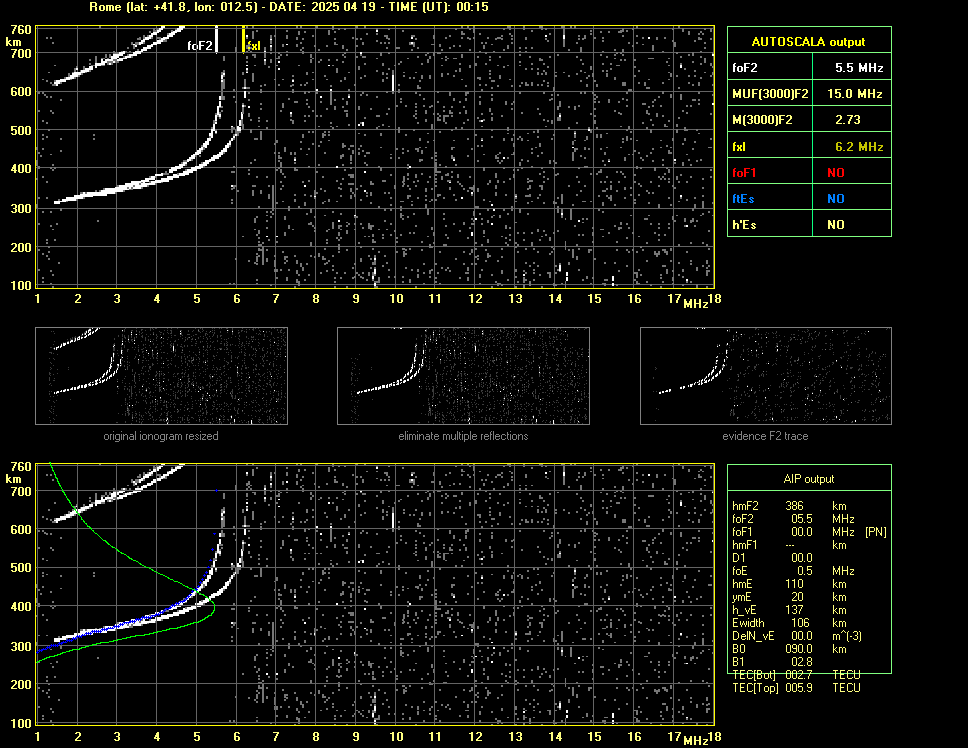Click the white foF2 label inside the ionogram plot
Image resolution: width=968 pixels, height=748 pixels.
point(199,46)
